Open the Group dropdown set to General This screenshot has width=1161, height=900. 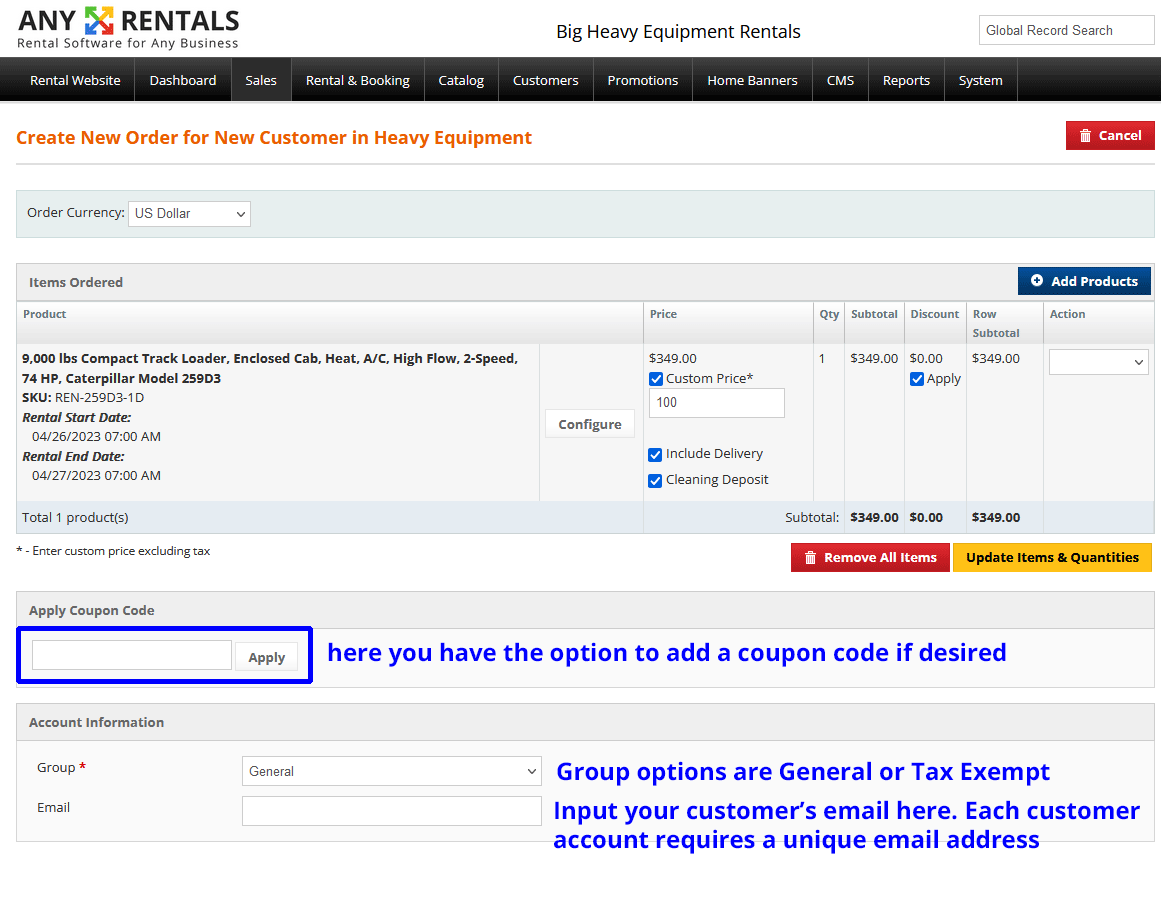(391, 771)
